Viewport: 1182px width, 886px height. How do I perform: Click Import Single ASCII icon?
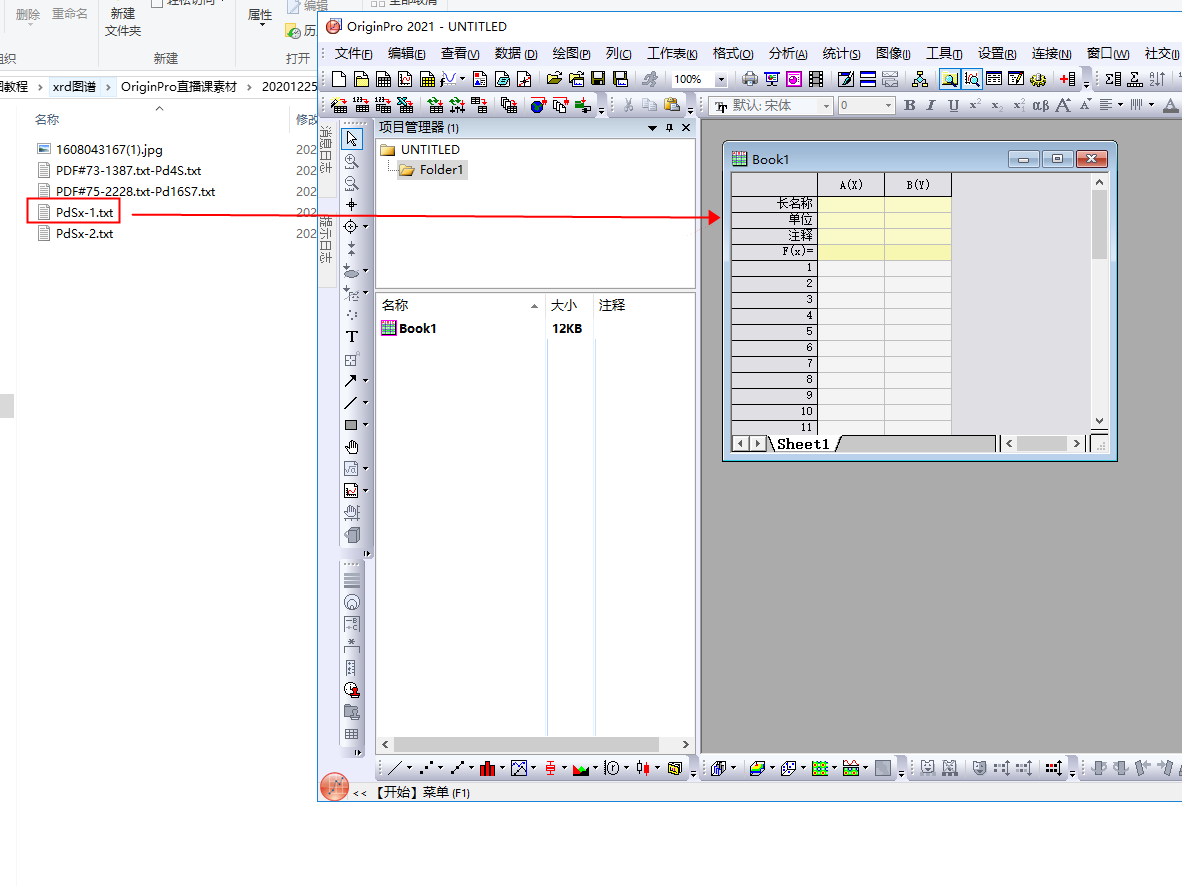[x=362, y=105]
